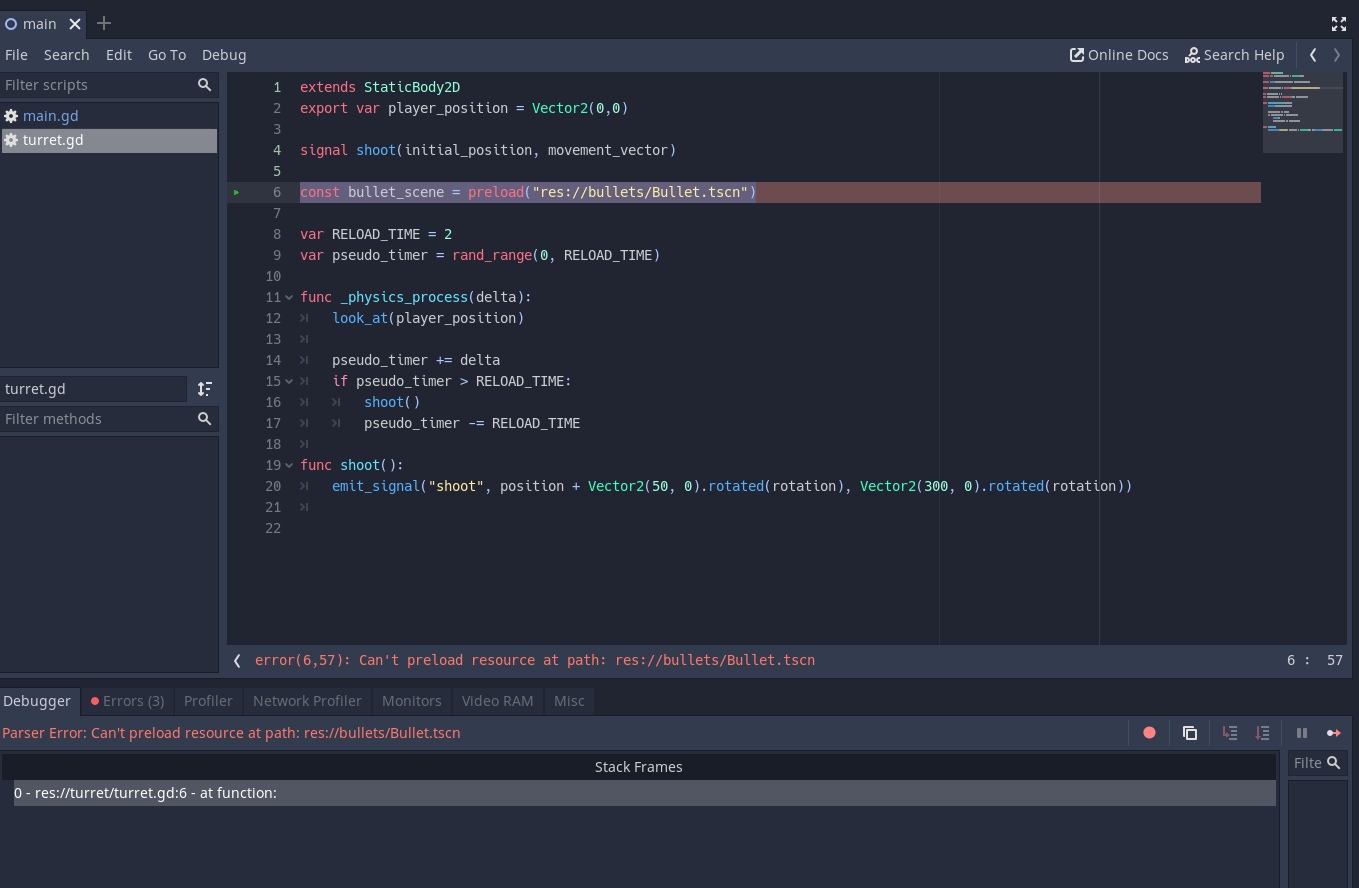
Task: Fold the if block on line 15
Action: [288, 381]
